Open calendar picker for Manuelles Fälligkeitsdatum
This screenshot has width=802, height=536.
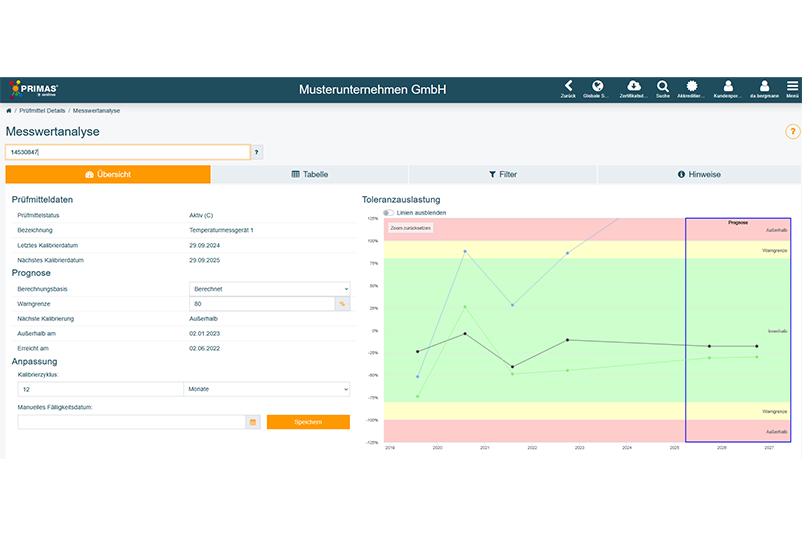253,422
